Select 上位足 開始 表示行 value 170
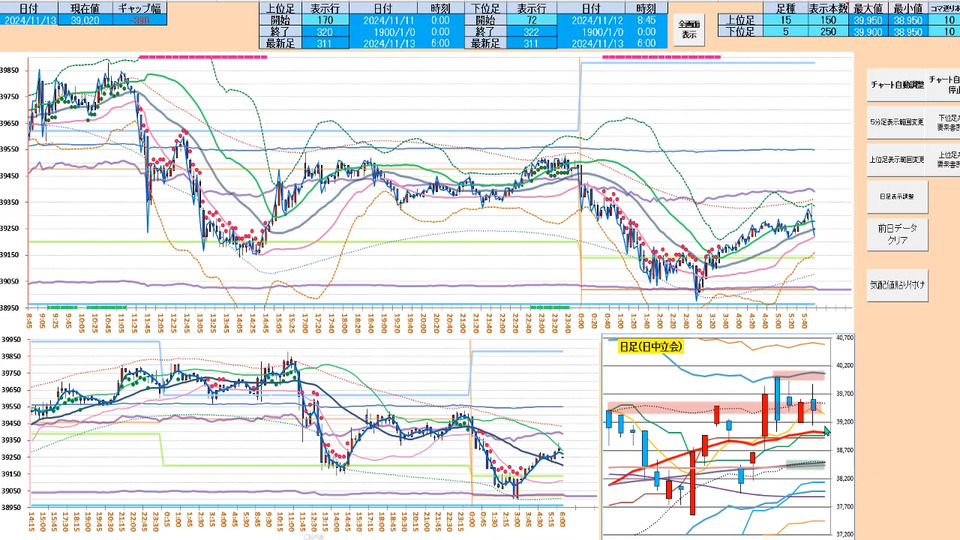 point(325,20)
